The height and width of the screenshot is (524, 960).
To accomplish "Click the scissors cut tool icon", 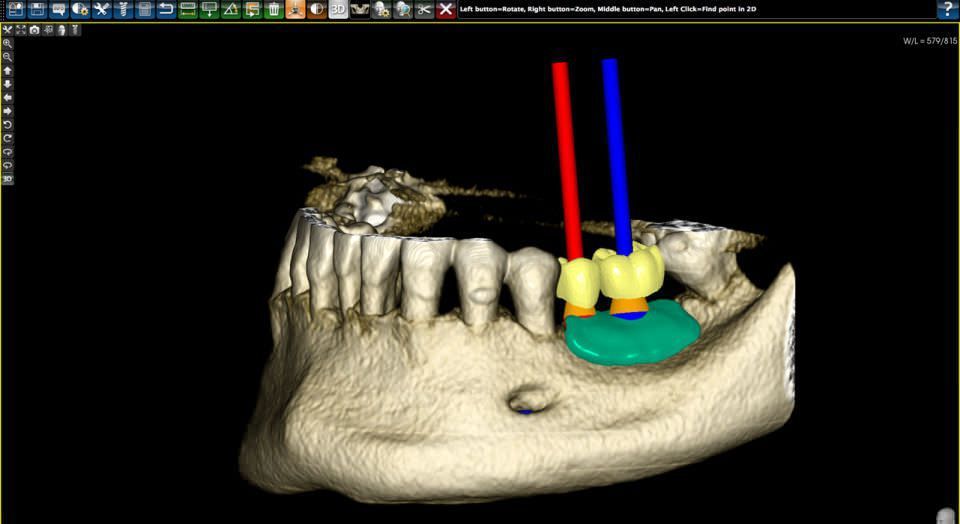I will 424,9.
